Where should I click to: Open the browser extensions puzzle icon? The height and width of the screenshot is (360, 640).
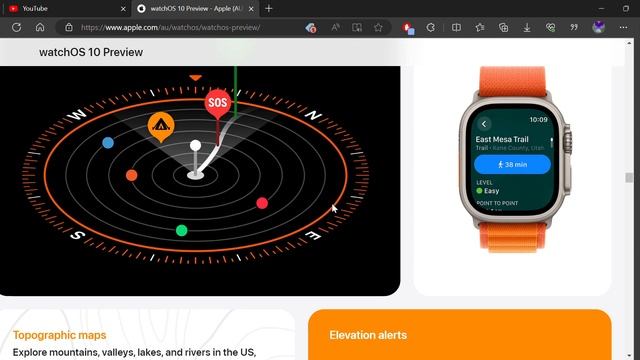pyautogui.click(x=431, y=27)
